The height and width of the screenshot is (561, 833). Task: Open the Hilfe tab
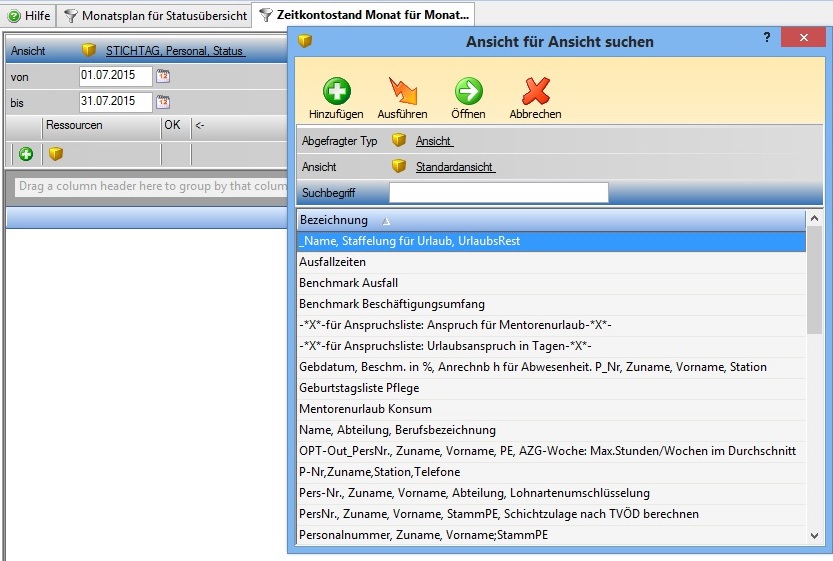click(x=29, y=16)
